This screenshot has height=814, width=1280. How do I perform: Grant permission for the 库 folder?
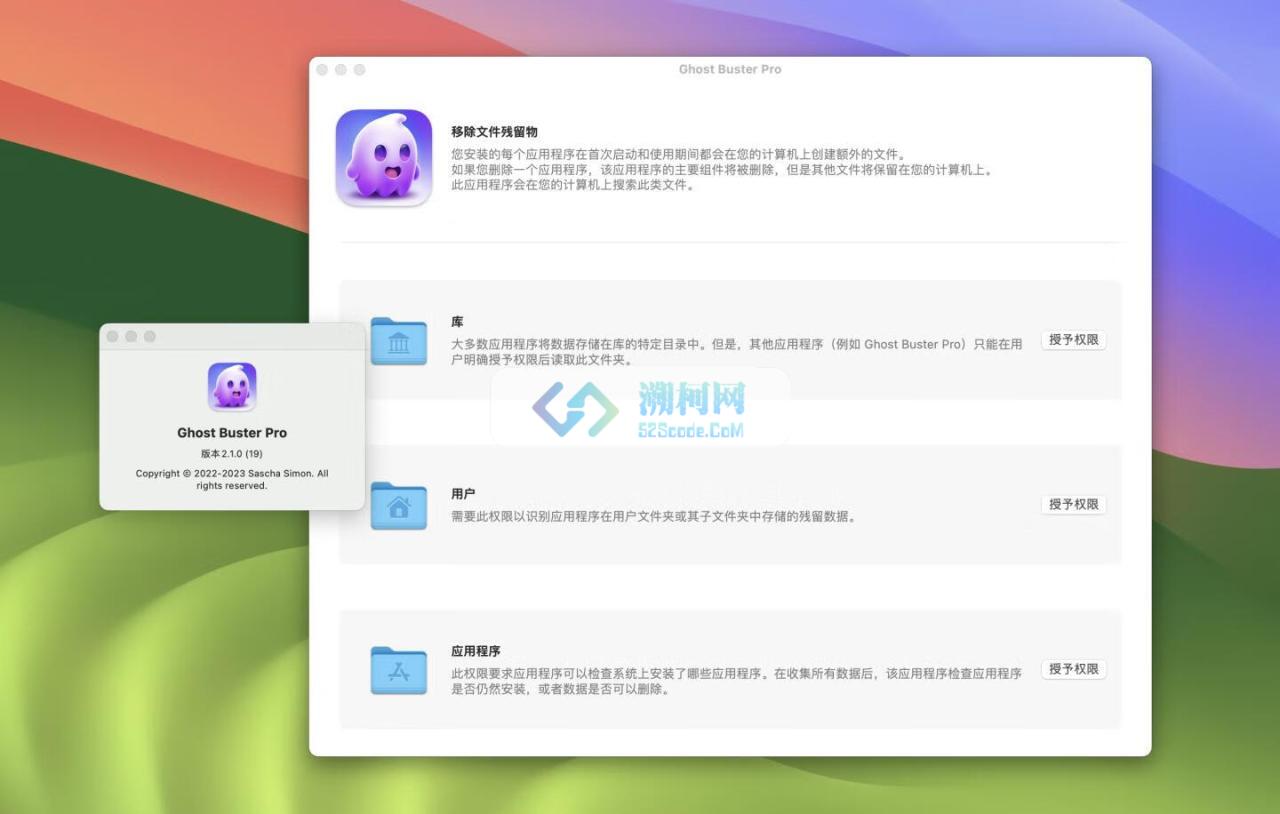[x=1074, y=340]
